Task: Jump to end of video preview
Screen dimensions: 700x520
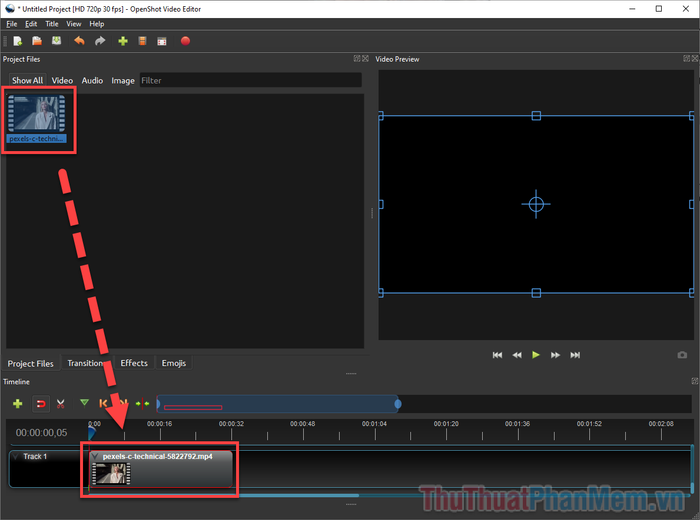Action: coord(575,355)
